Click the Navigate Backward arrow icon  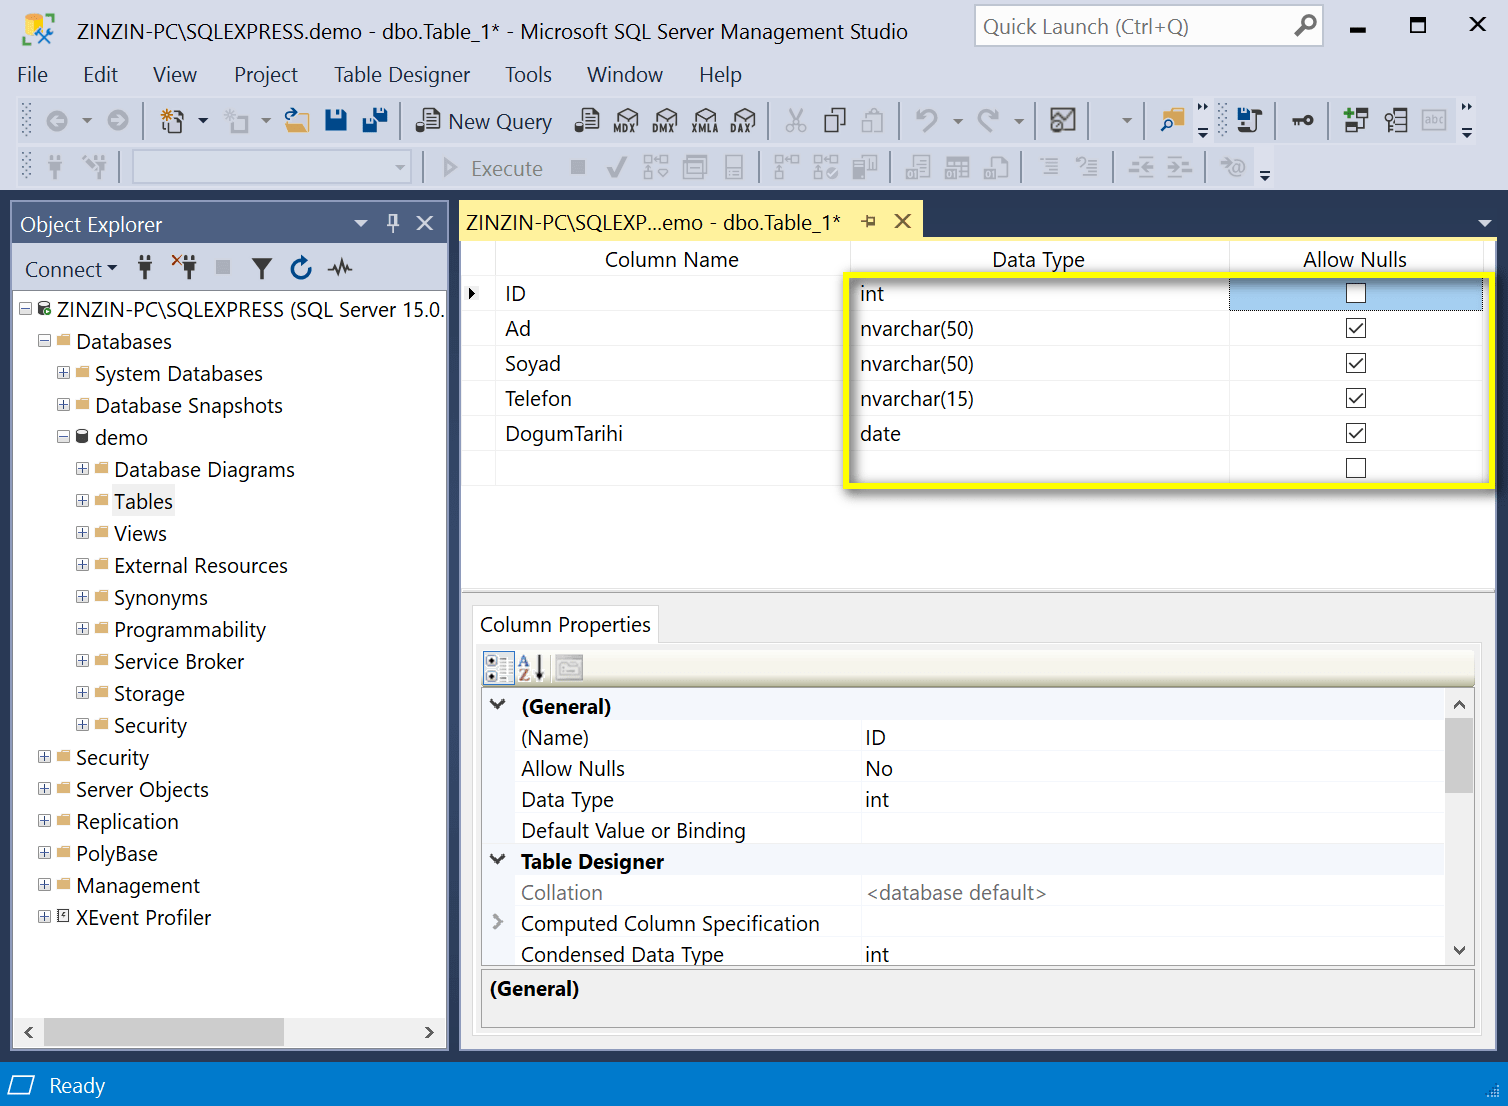[57, 121]
